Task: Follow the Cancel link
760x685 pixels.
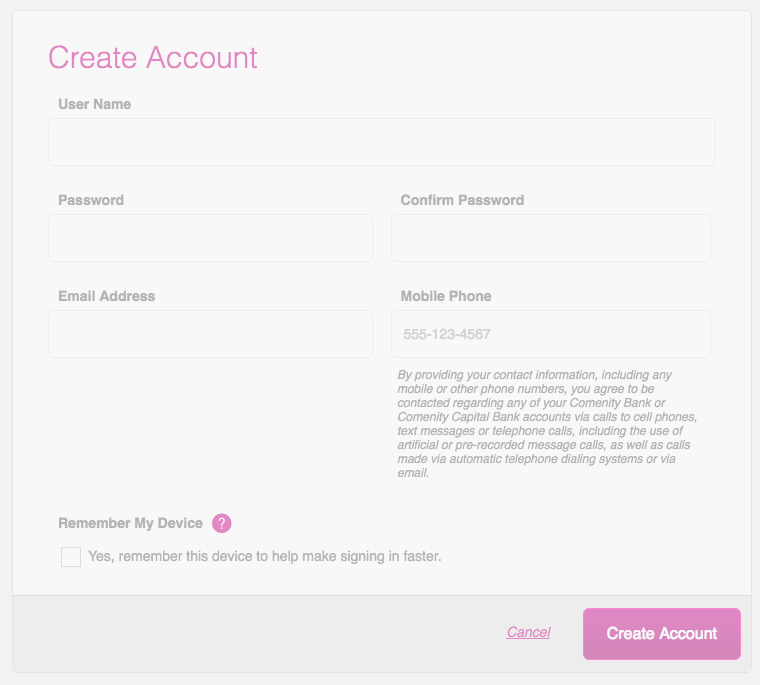Action: click(528, 632)
